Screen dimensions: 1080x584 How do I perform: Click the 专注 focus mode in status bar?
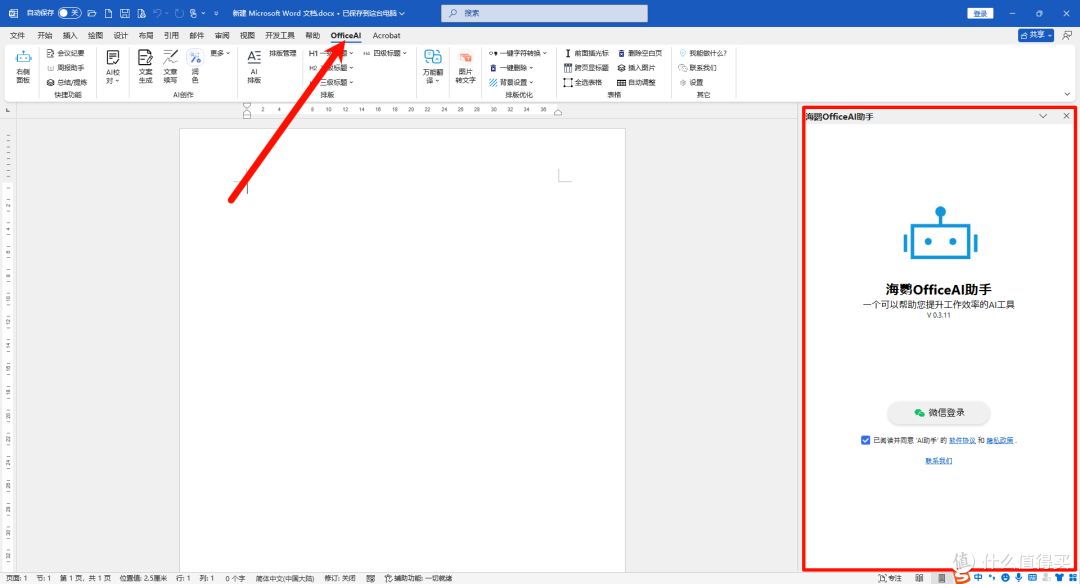(890, 578)
